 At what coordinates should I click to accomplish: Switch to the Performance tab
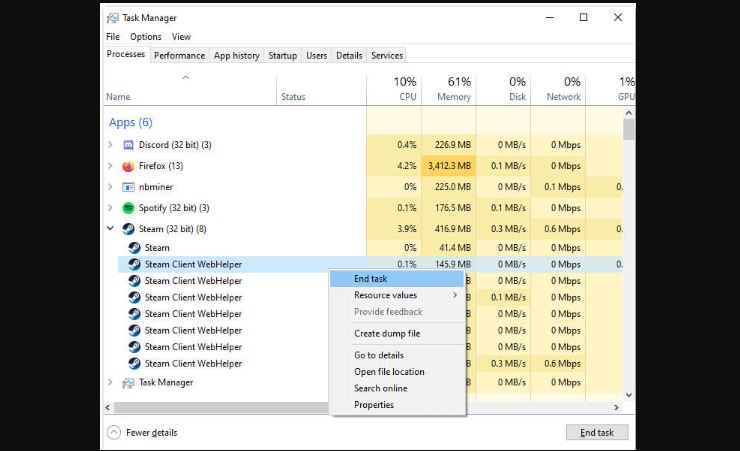click(179, 56)
